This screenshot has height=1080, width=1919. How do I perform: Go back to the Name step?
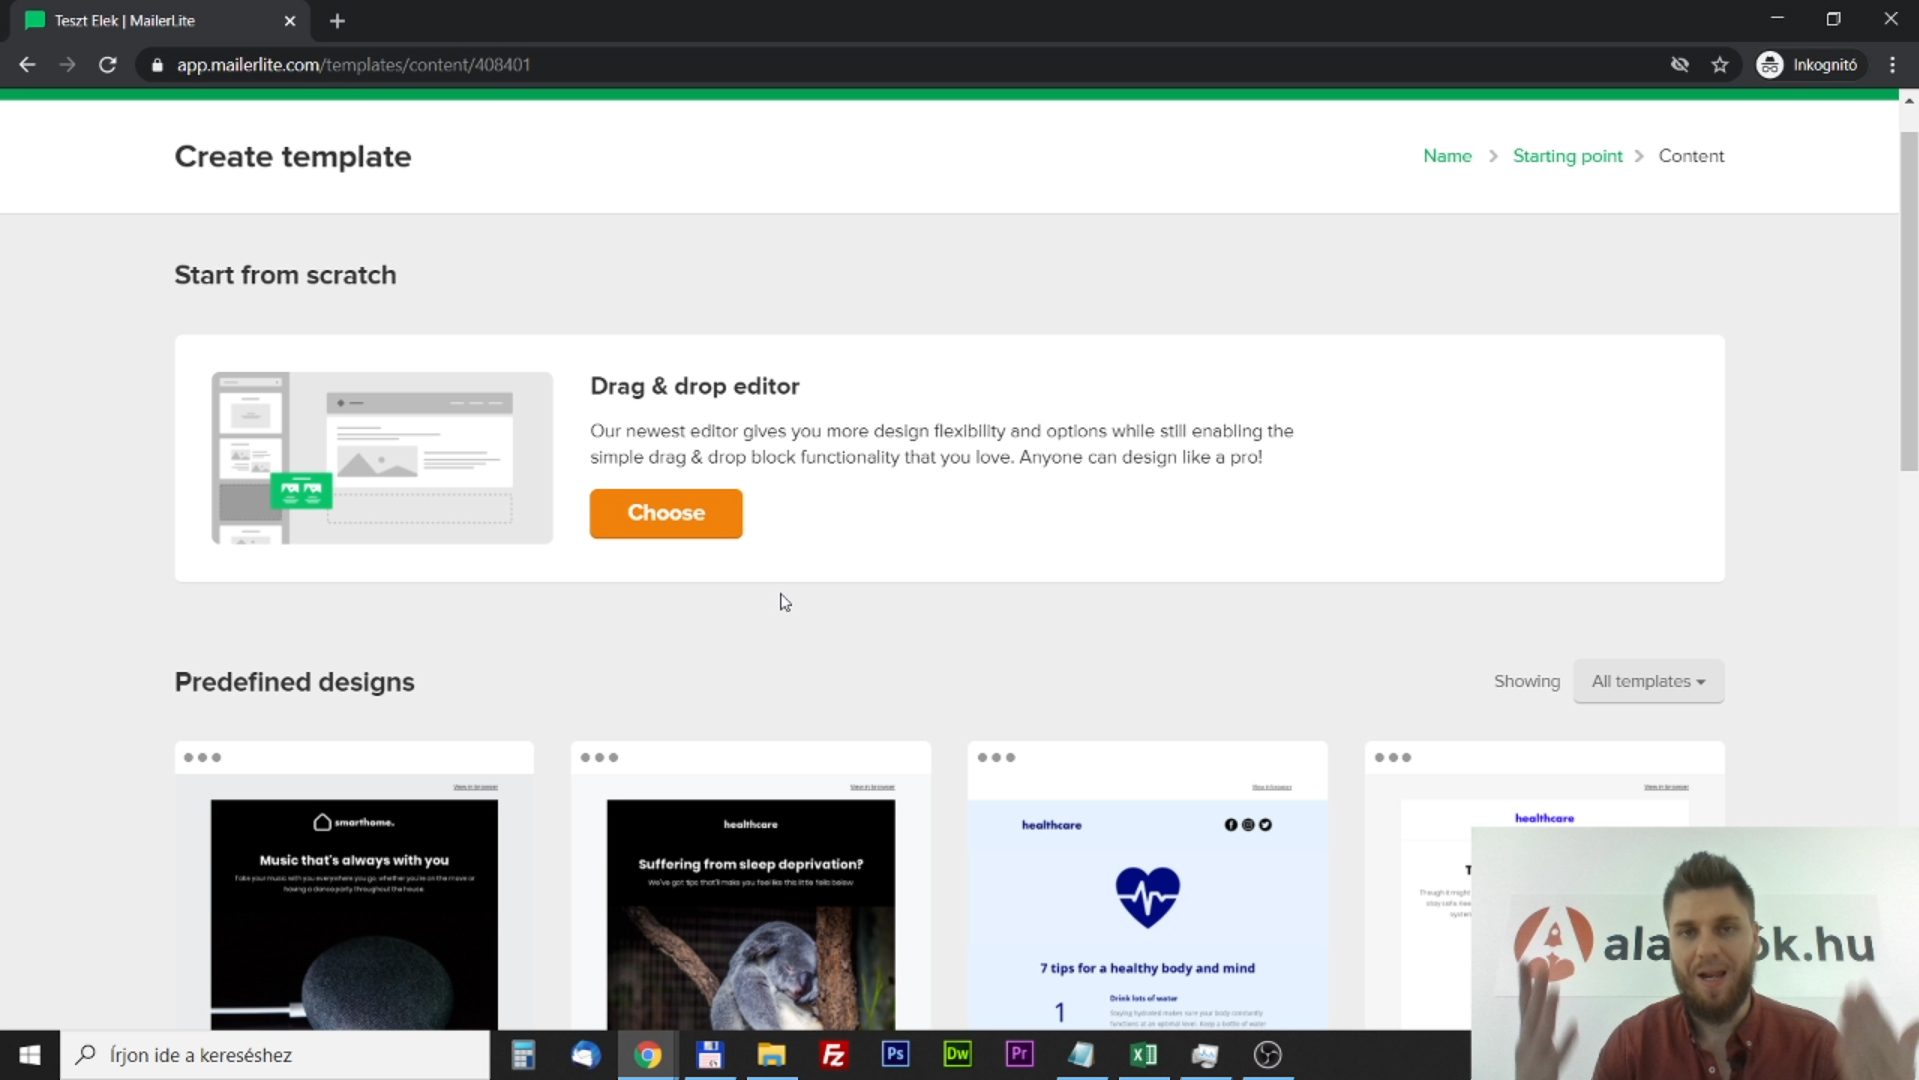click(x=1447, y=156)
